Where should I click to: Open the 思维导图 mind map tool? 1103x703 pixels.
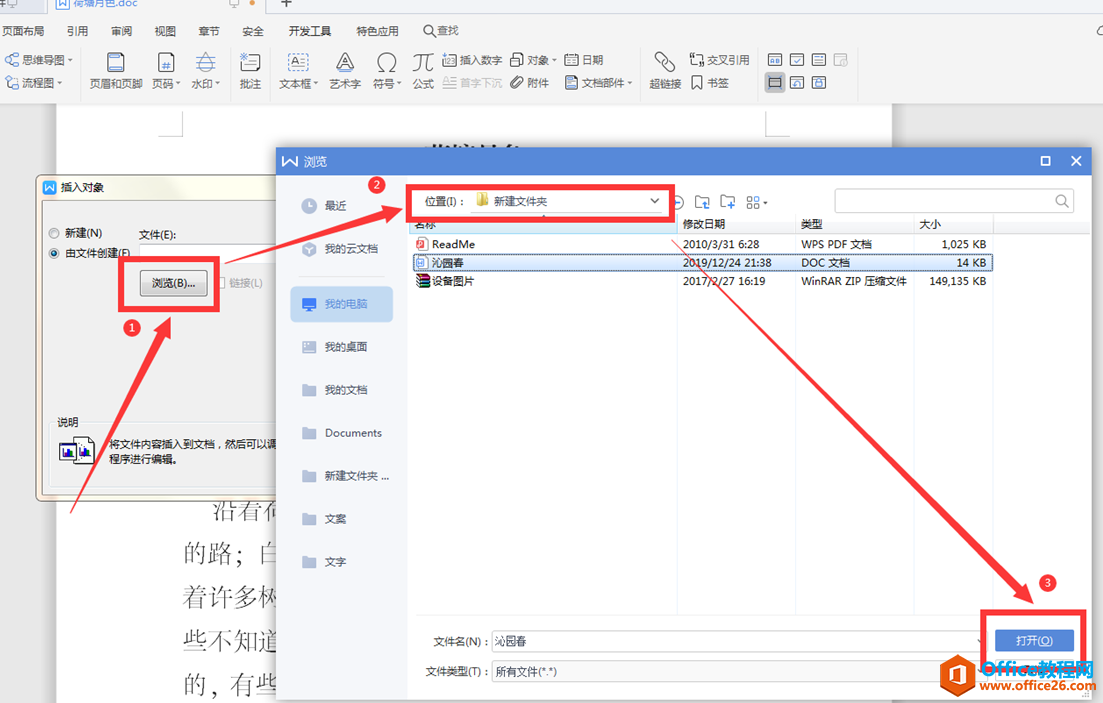click(x=39, y=60)
